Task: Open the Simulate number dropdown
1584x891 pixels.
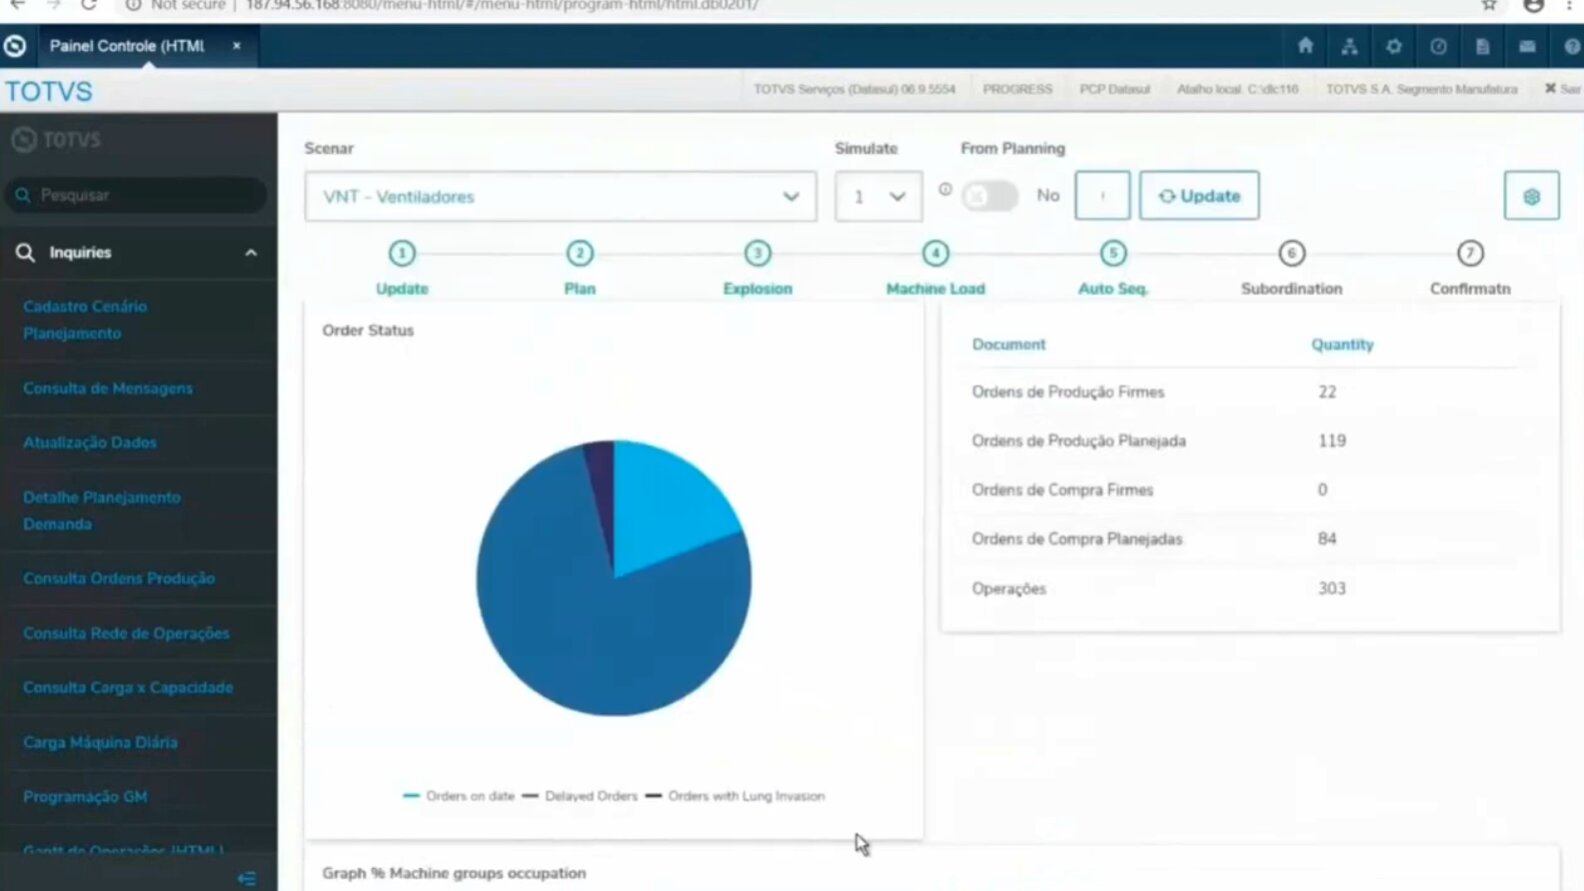Action: click(x=878, y=196)
